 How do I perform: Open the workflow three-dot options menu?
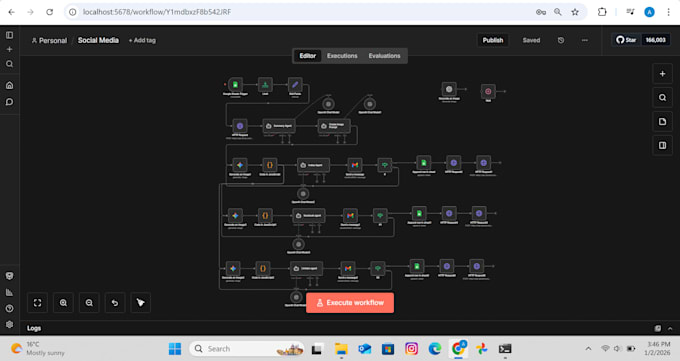click(x=585, y=40)
